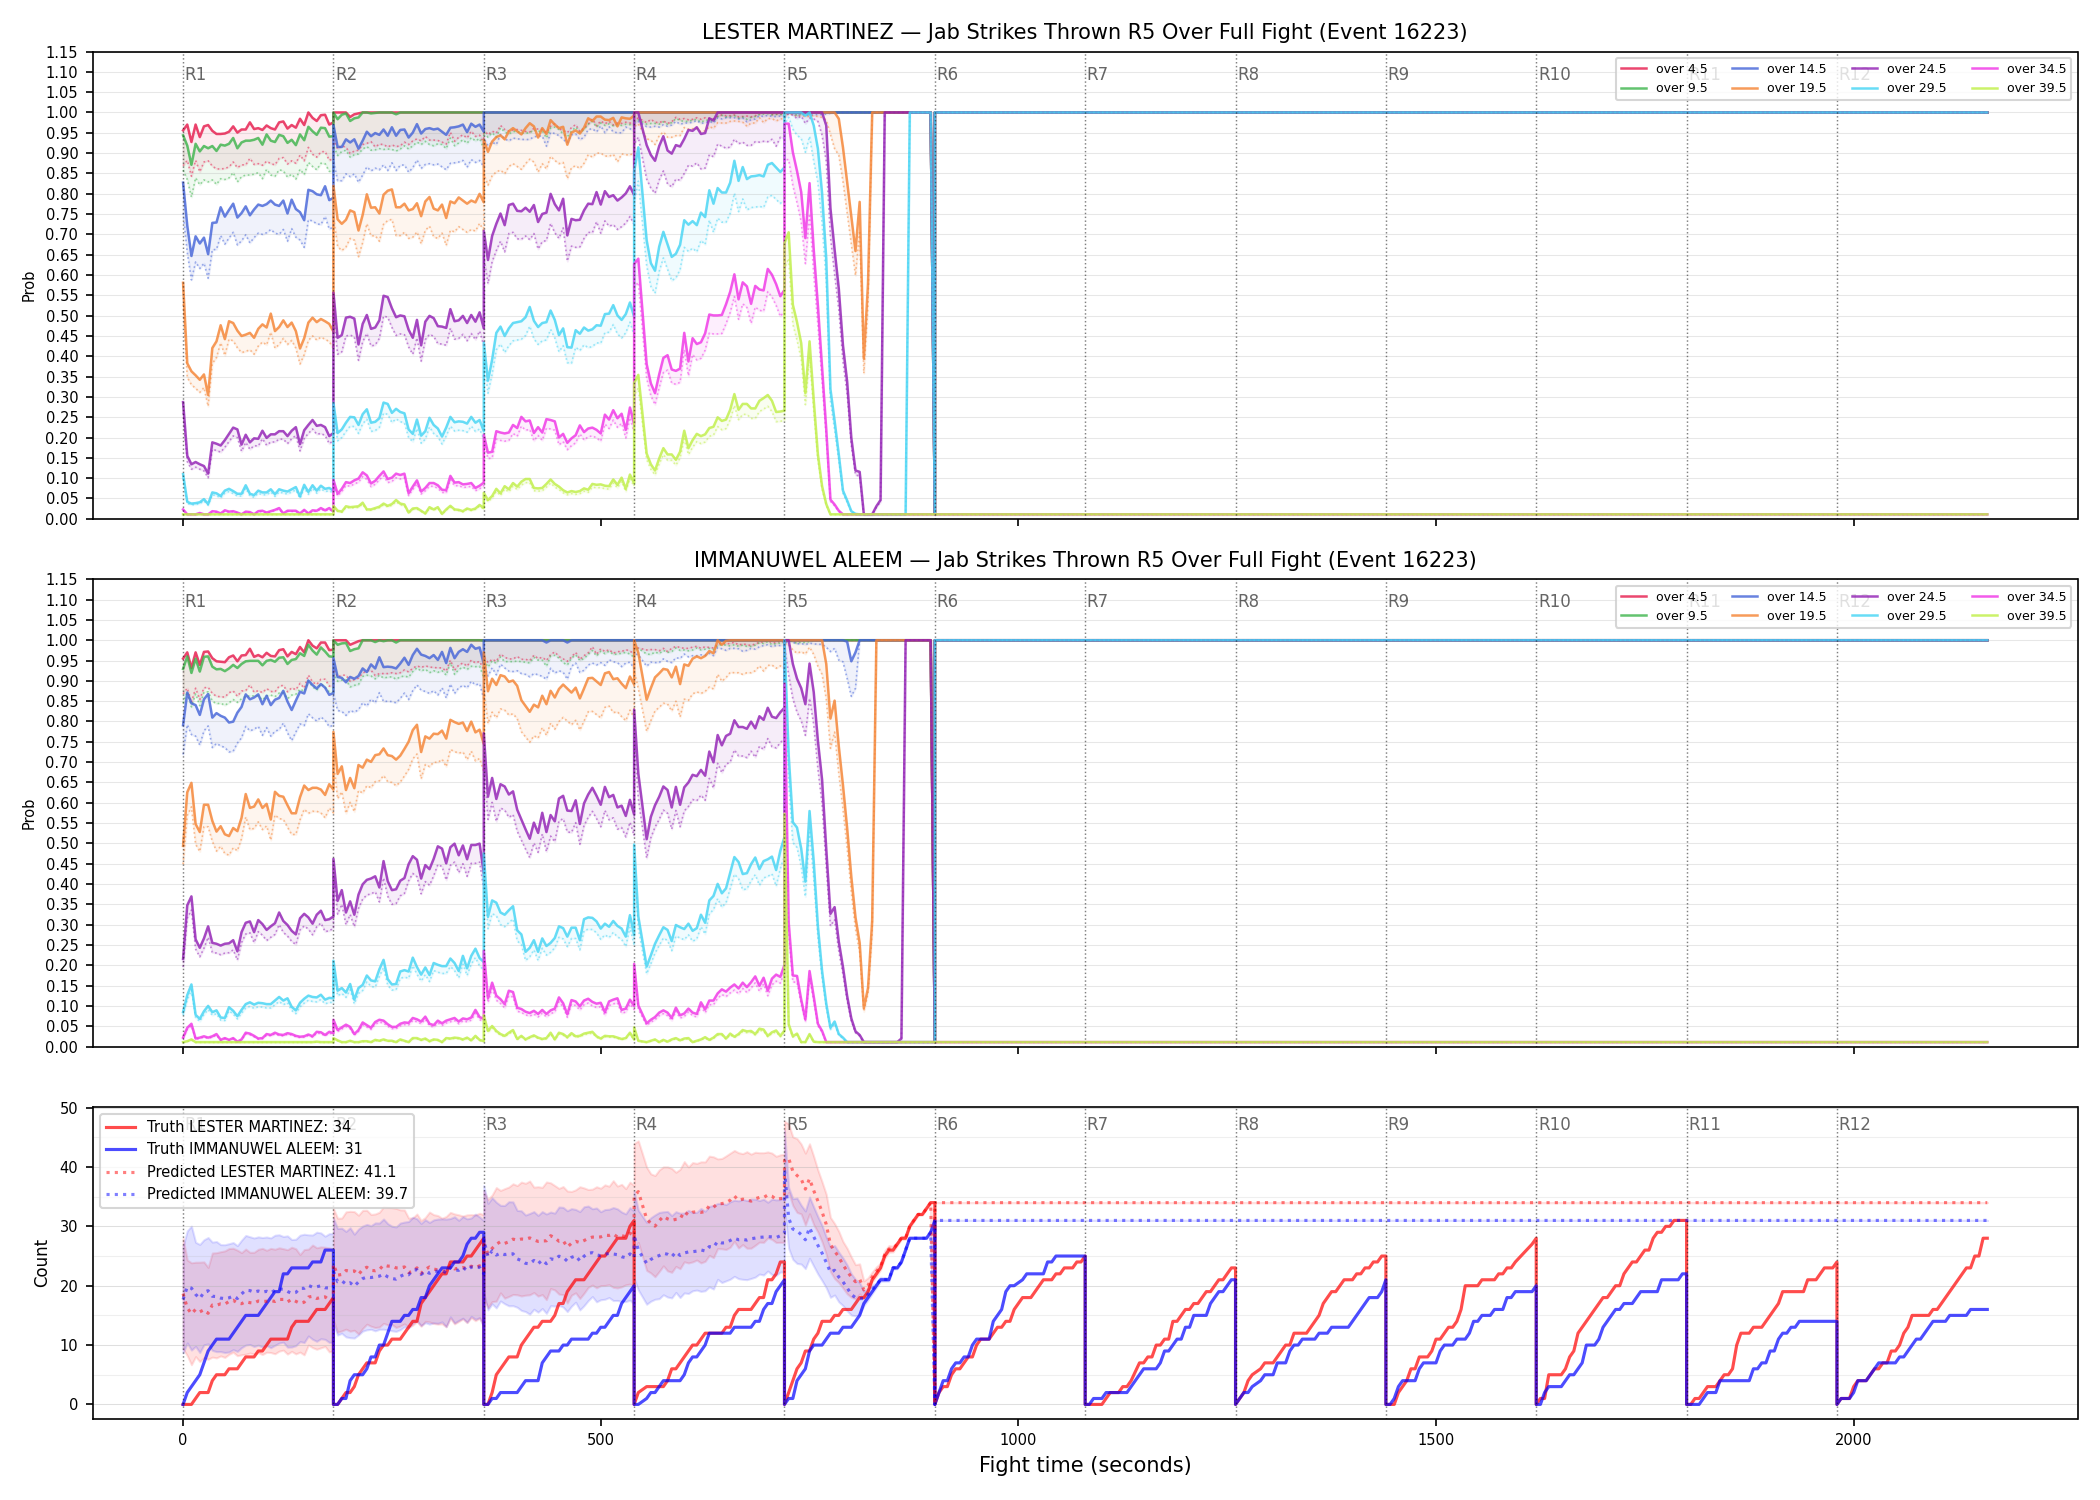This screenshot has width=2100, height=1500.
Task: Click the 'Prob' y-axis label of the Lester Martinez chart
Action: [x=29, y=286]
